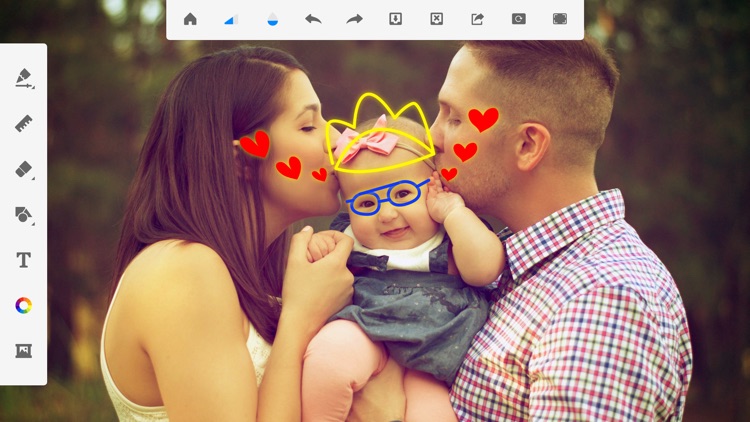The height and width of the screenshot is (422, 750).
Task: Select the Pen brush tool
Action: pyautogui.click(x=24, y=78)
